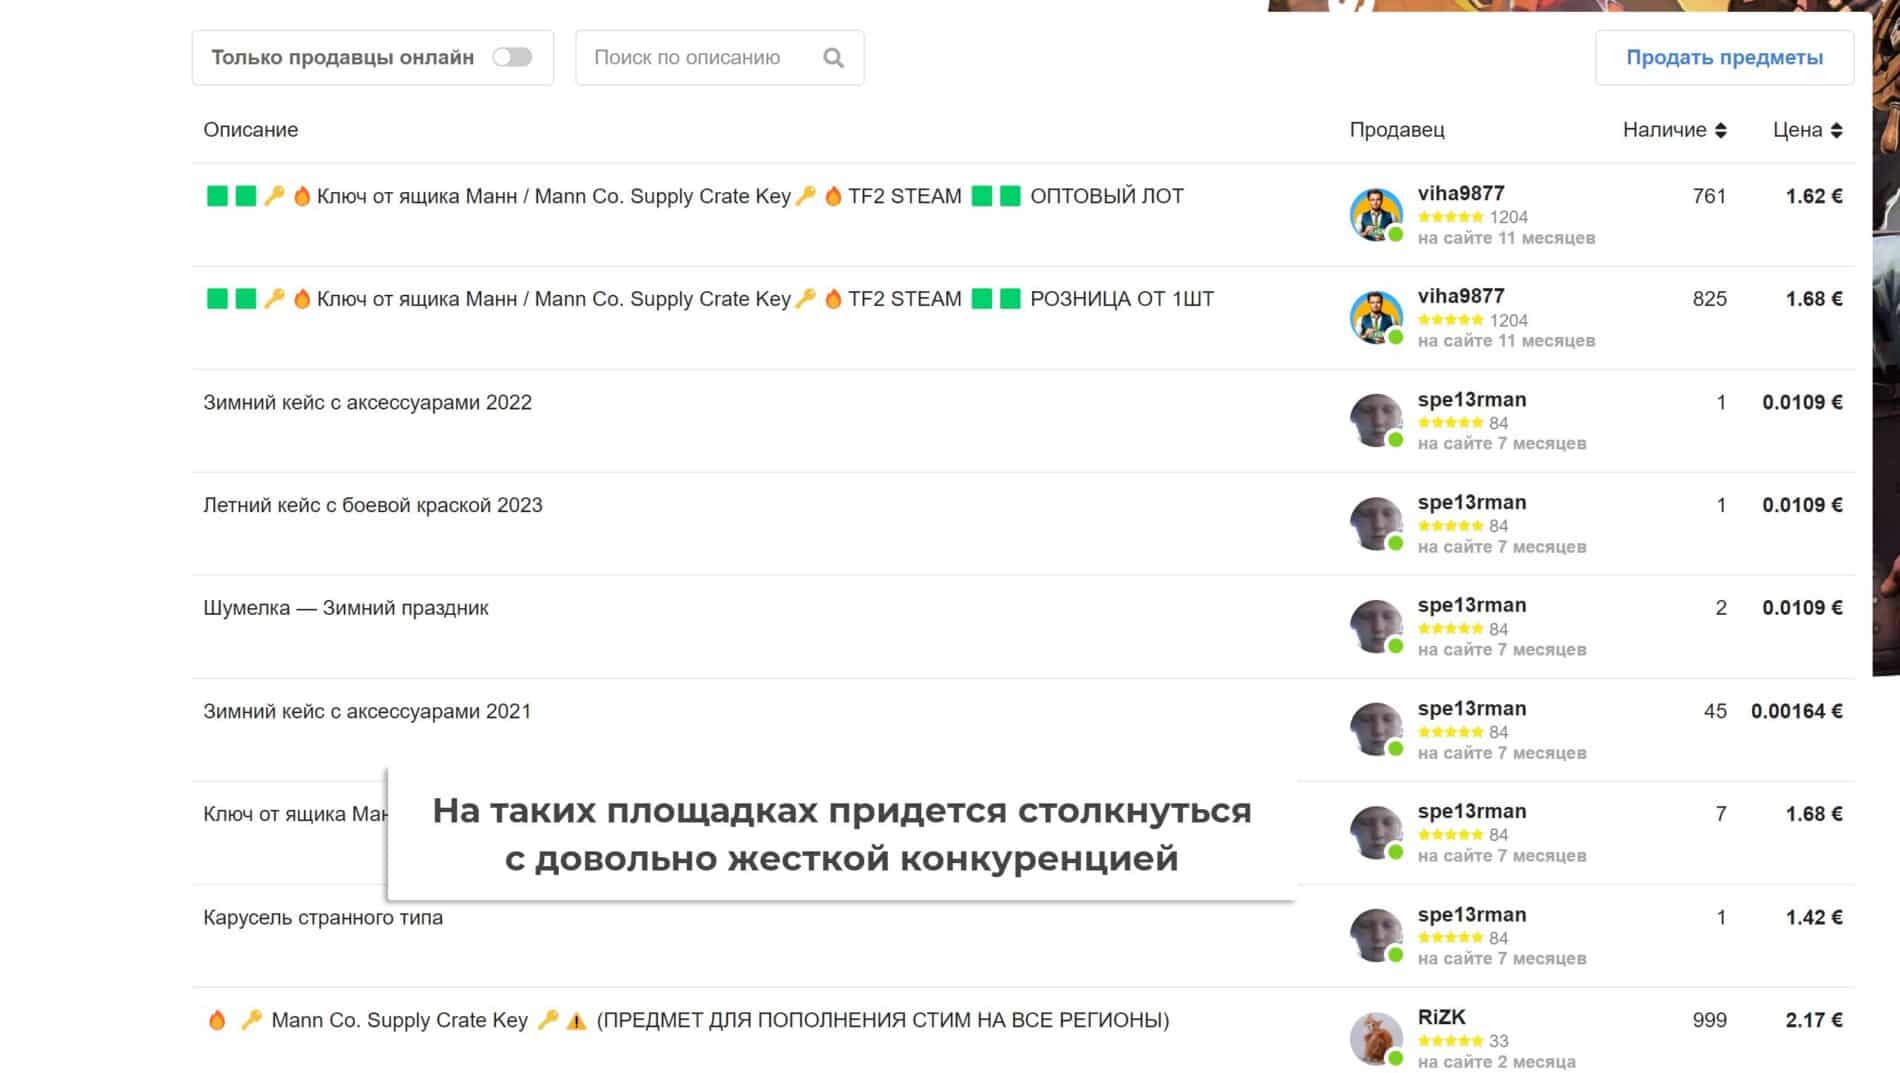Viewport: 1900px width, 1073px height.
Task: Open viha9877 avatar in the ОПТОВЫЙ ЛОТ row
Action: pos(1376,214)
